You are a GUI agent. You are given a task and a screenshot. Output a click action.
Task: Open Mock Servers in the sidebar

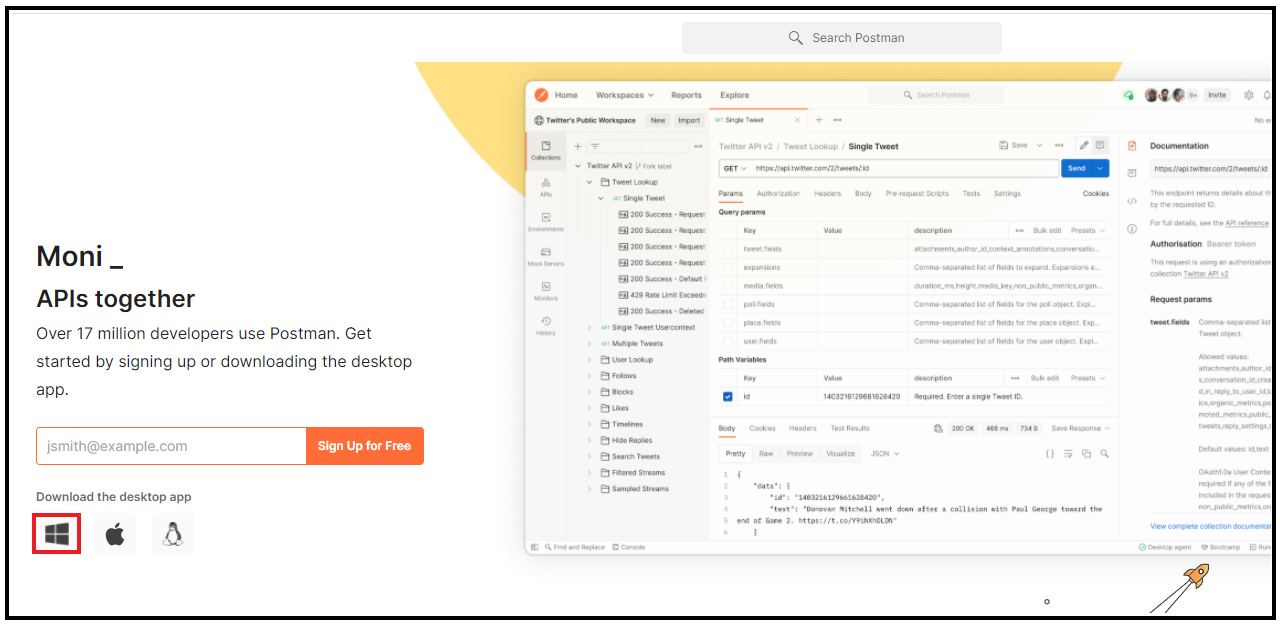(x=546, y=257)
